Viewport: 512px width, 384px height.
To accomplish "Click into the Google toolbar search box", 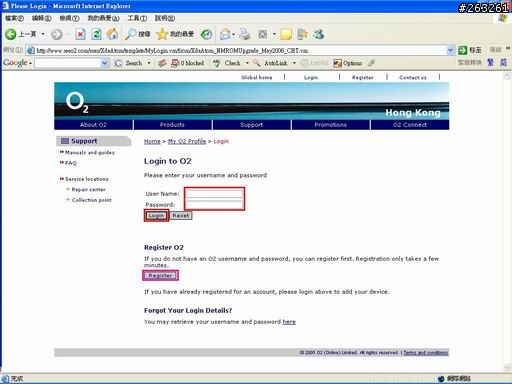I will click(x=68, y=63).
